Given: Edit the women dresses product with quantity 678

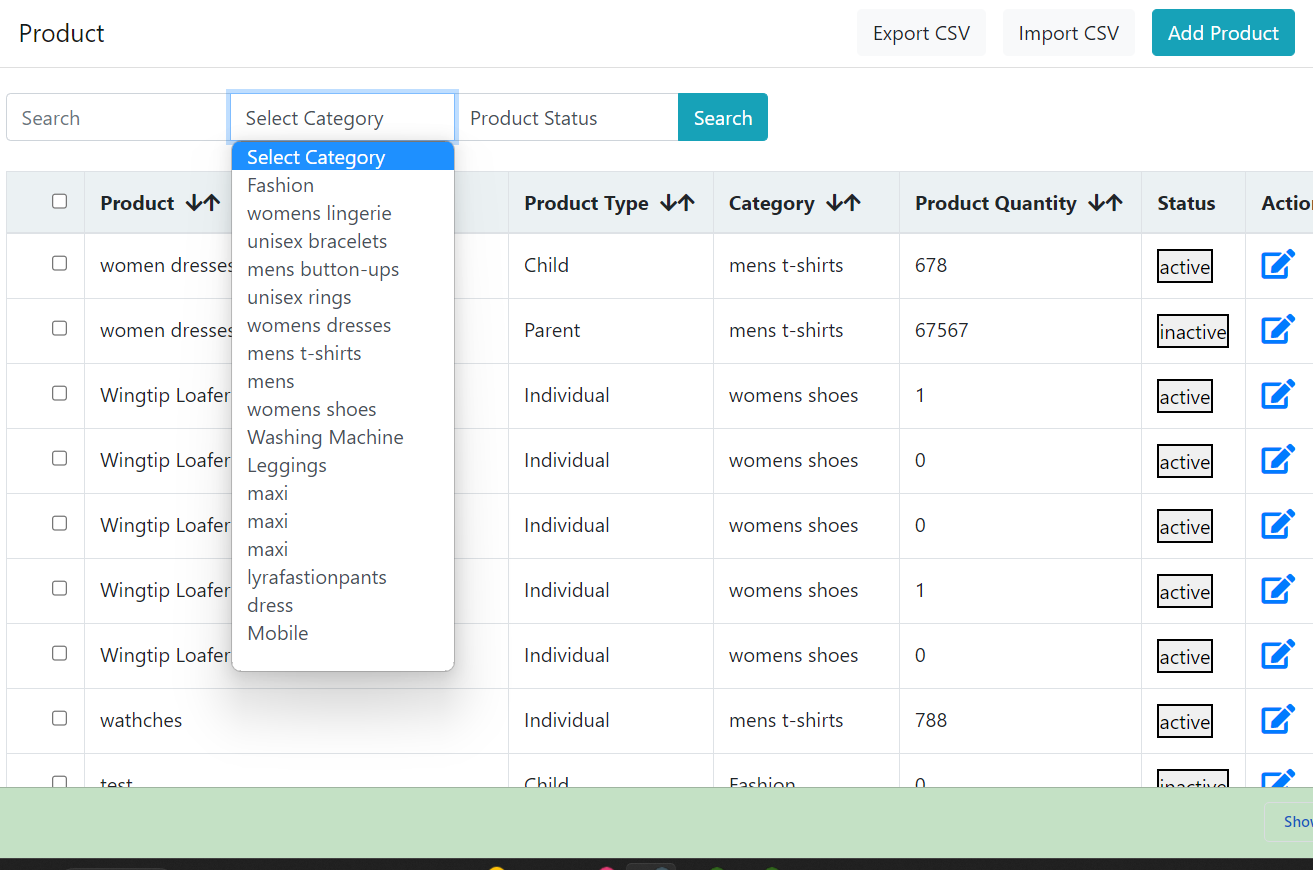Looking at the screenshot, I should (x=1278, y=265).
